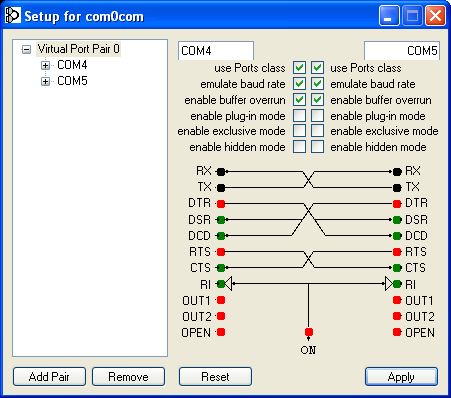Image resolution: width=451 pixels, height=398 pixels.
Task: Click the ON signal pin at bottom
Action: click(309, 332)
